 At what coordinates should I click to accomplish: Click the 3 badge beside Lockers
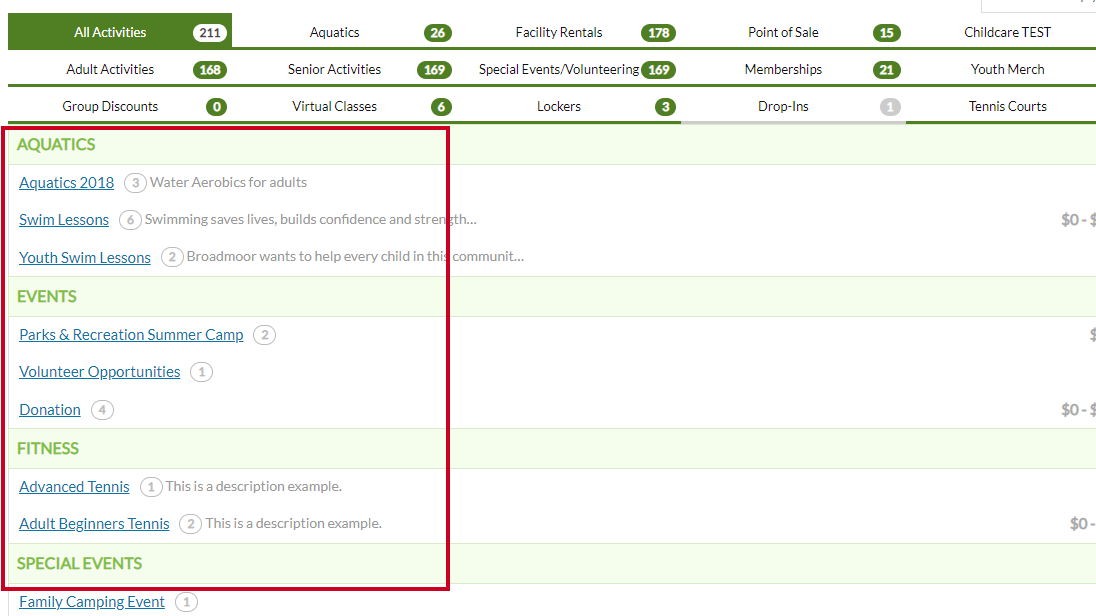pyautogui.click(x=665, y=106)
